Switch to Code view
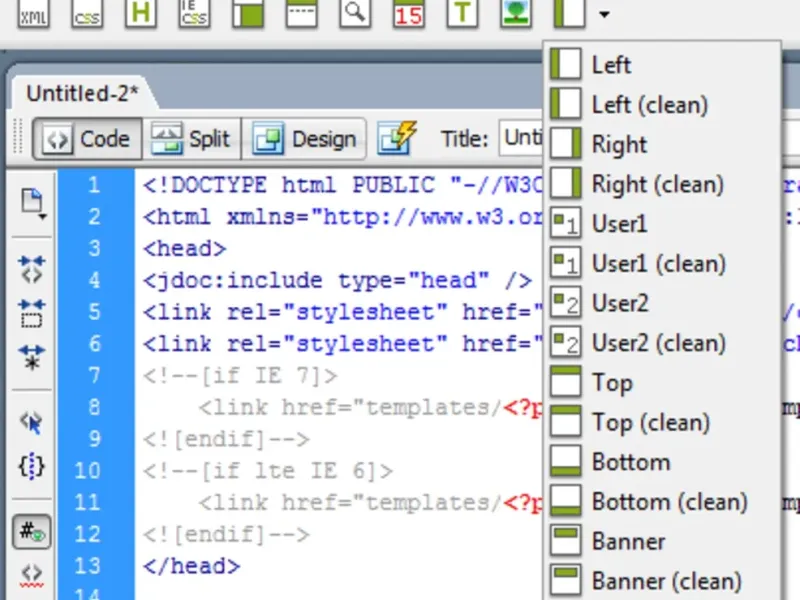The width and height of the screenshot is (800, 600). (88, 139)
